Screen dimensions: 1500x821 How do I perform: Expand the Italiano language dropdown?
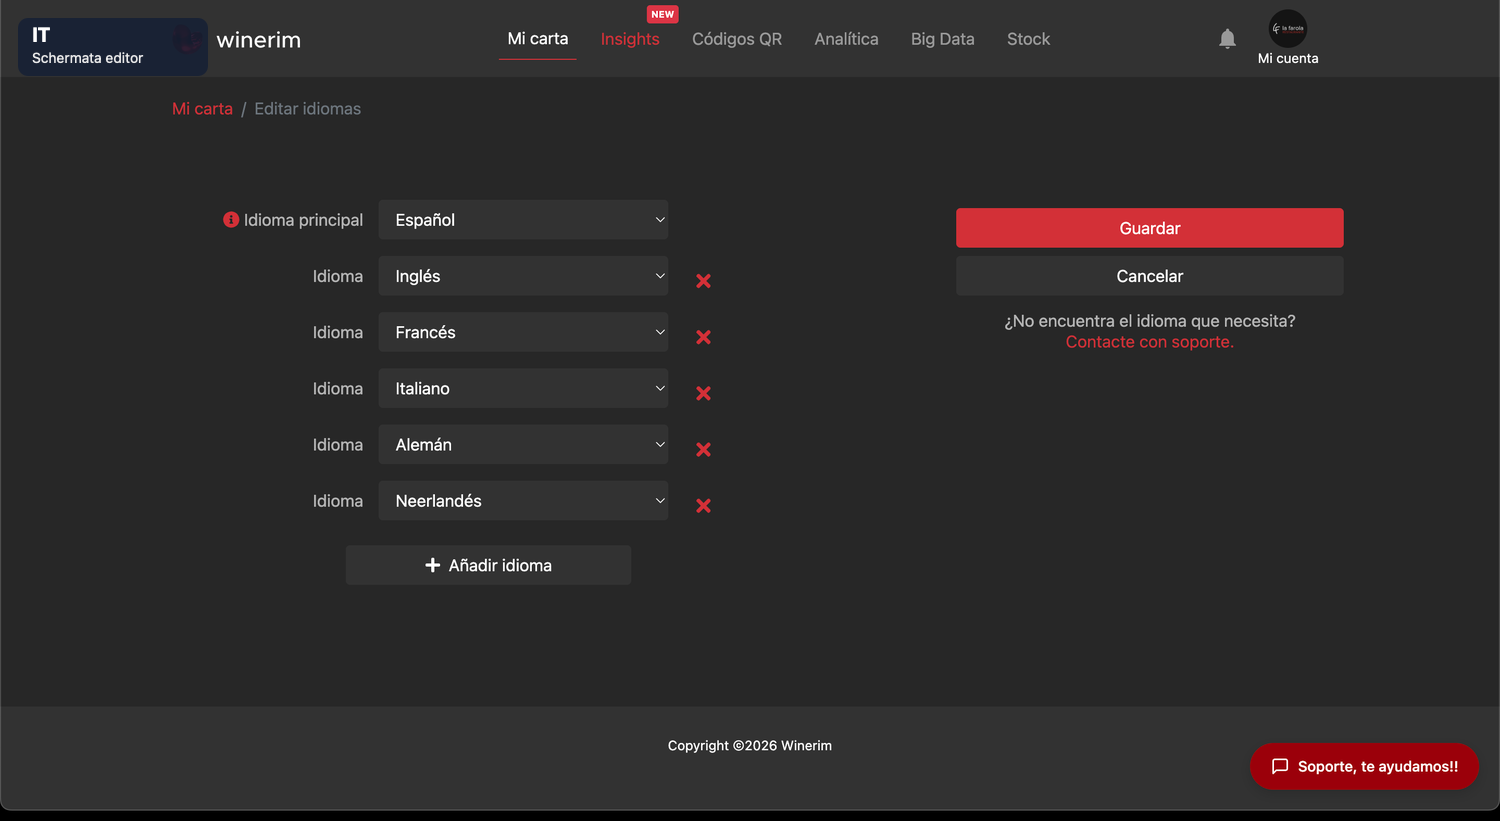click(x=523, y=388)
